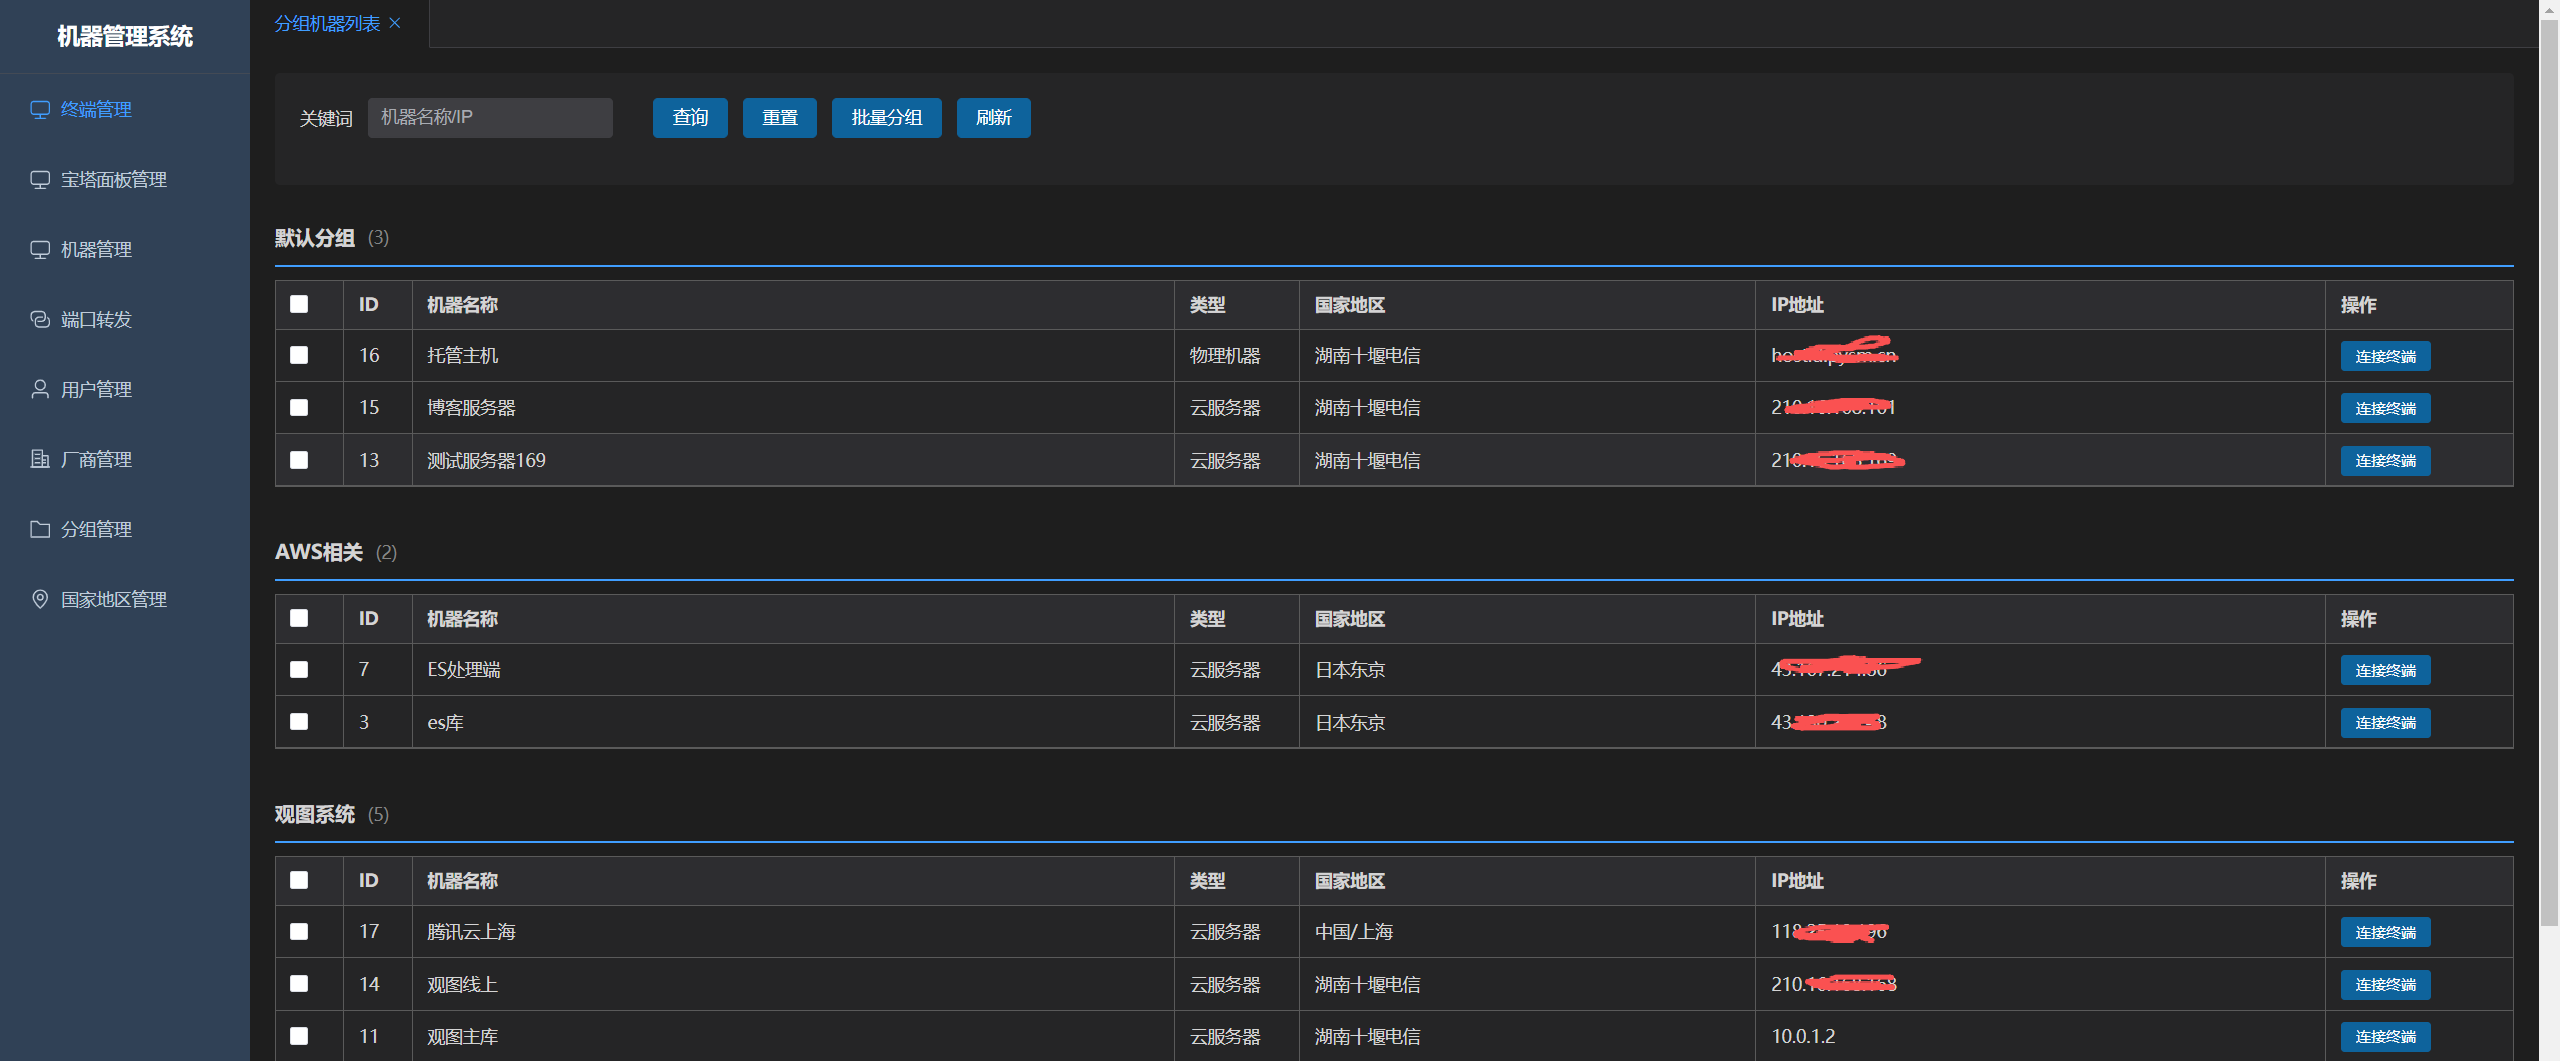Click the 机器名称/IP keyword input field
Screen dimensions: 2560x1061
(x=490, y=118)
